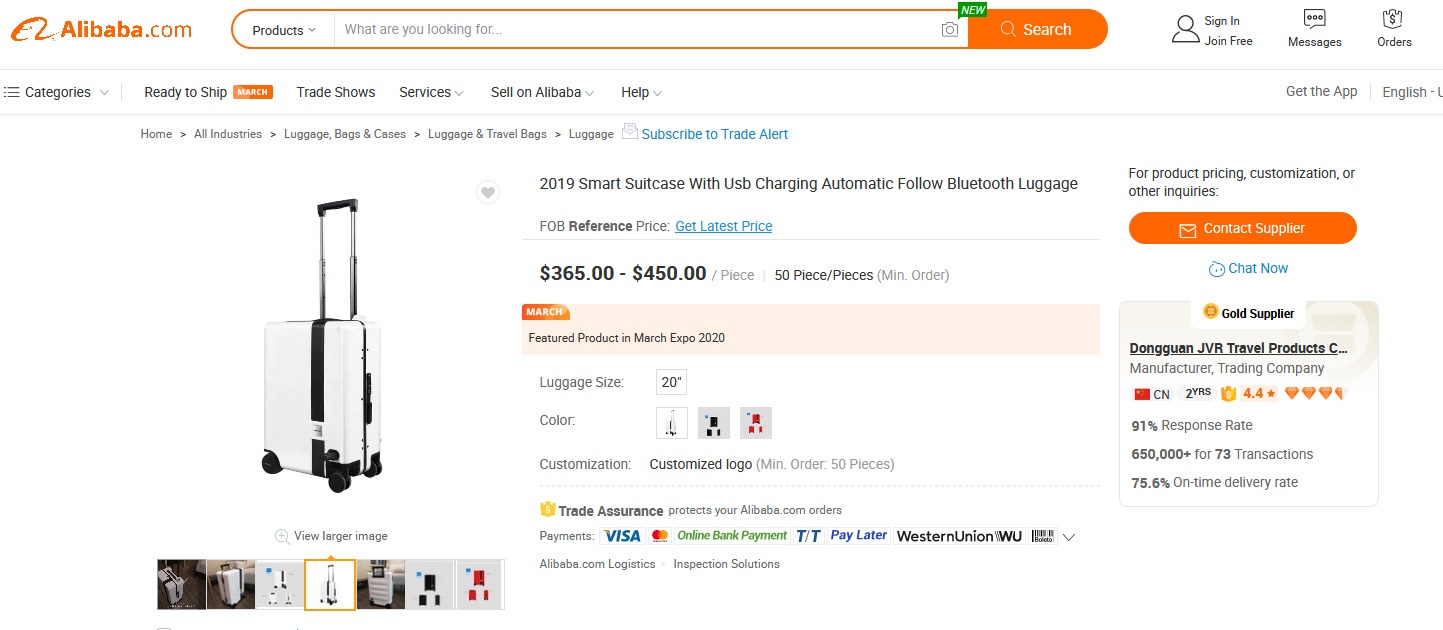
Task: Open the Categories menu icon
Action: tap(12, 92)
